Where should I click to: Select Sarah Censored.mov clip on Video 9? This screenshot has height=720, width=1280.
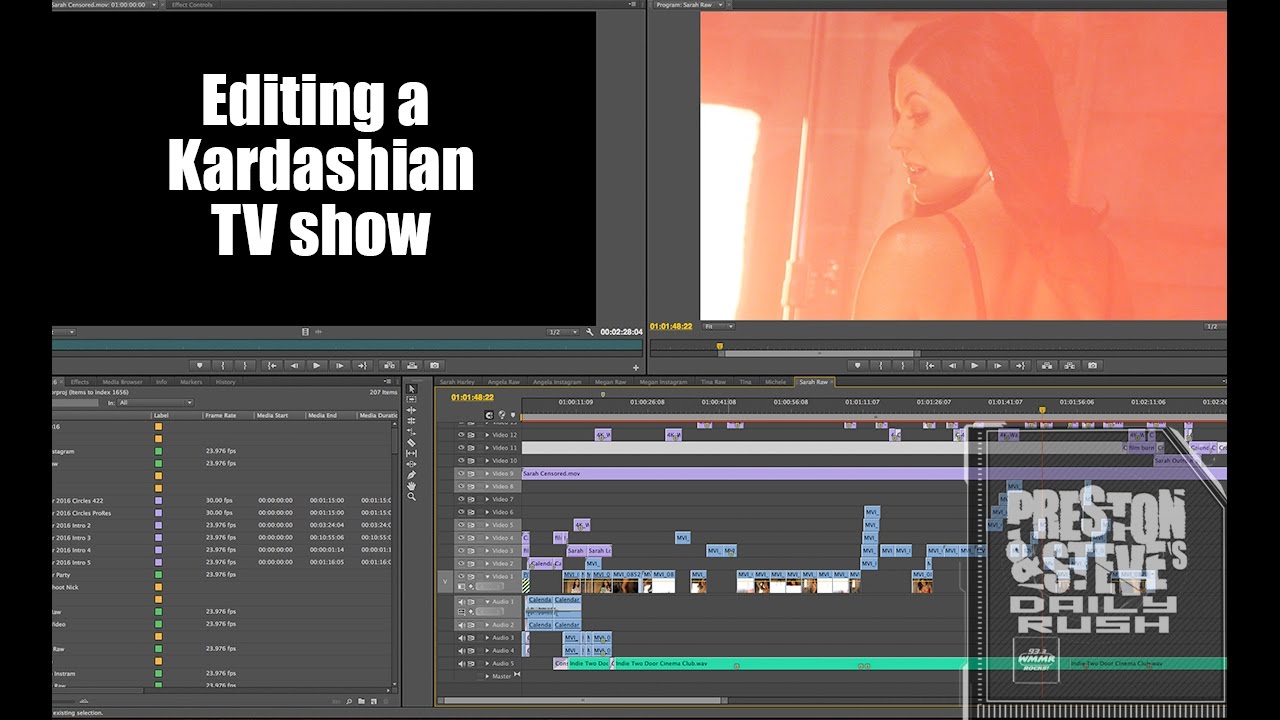(x=873, y=473)
